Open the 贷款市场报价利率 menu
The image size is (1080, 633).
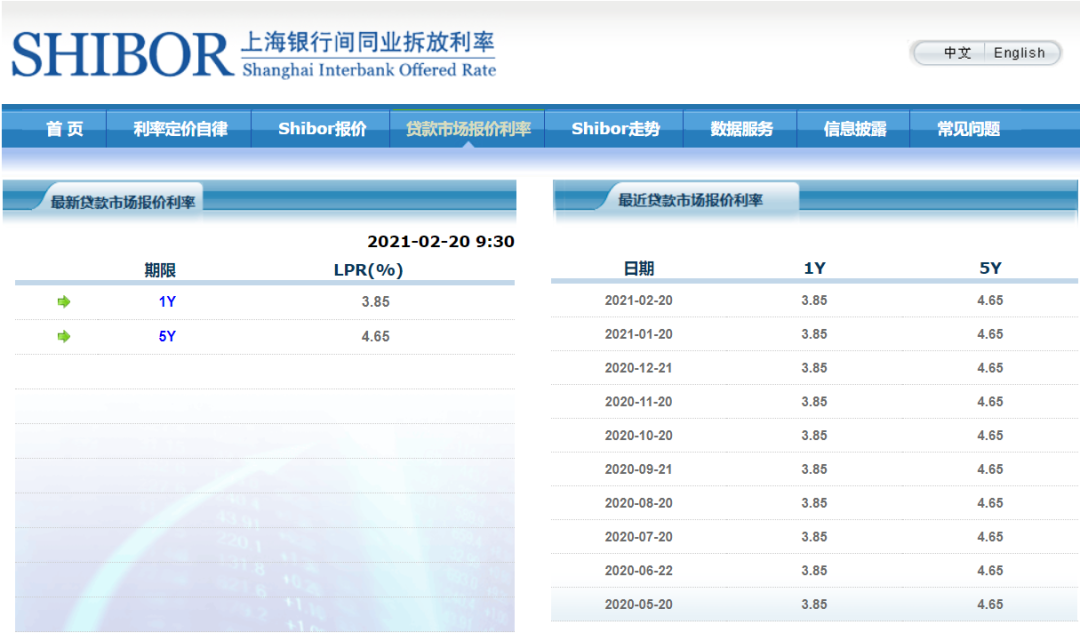click(468, 129)
